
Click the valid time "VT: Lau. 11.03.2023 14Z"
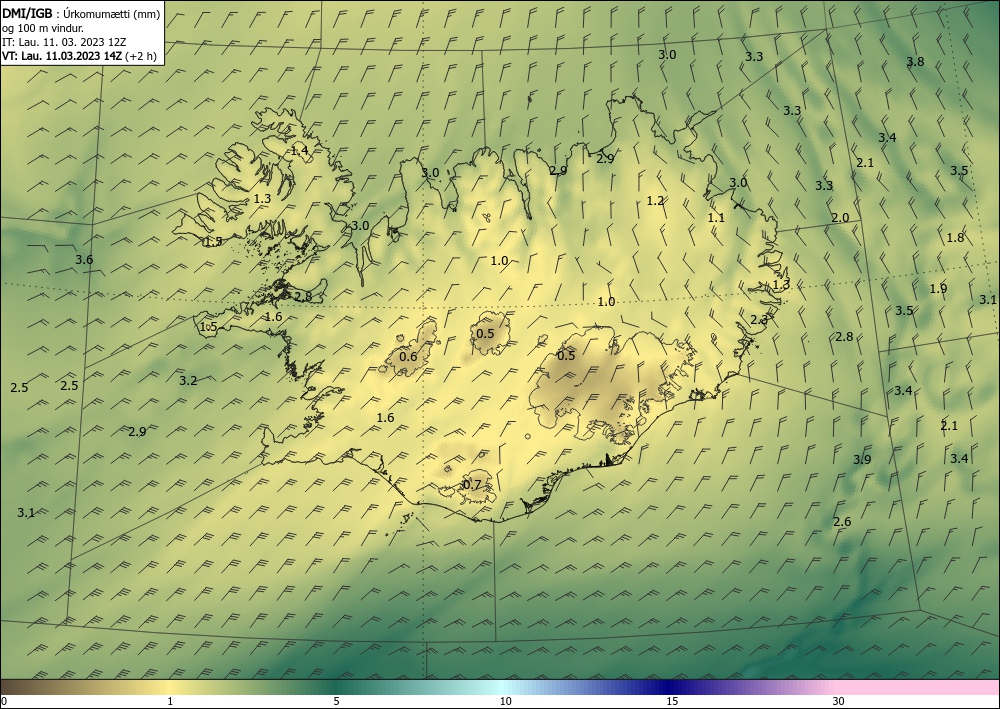62,56
